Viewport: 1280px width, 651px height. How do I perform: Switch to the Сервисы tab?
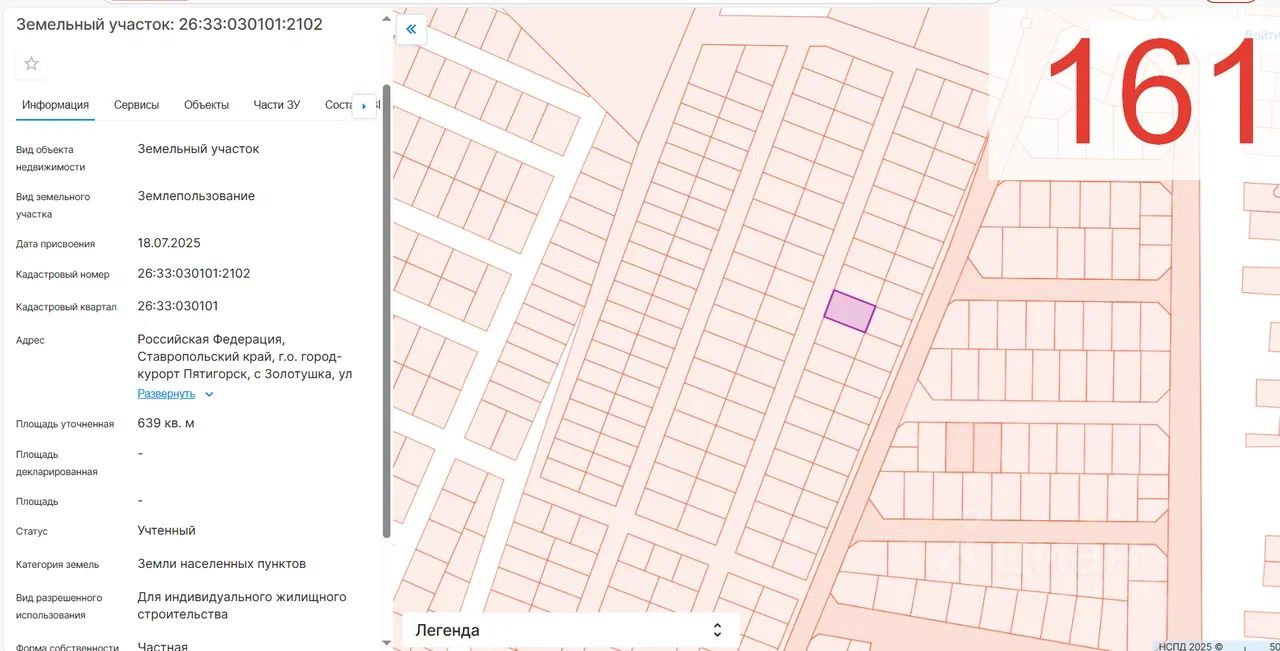click(136, 105)
